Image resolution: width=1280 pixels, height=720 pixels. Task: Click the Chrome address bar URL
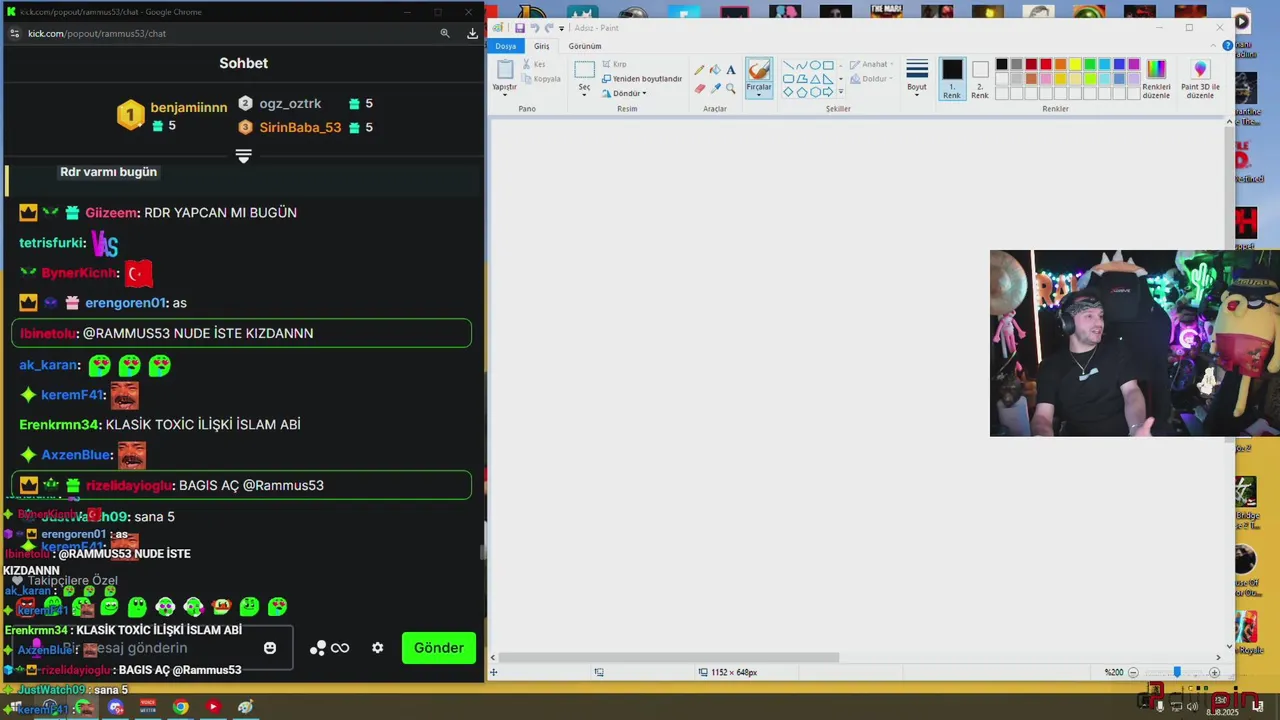pos(97,33)
